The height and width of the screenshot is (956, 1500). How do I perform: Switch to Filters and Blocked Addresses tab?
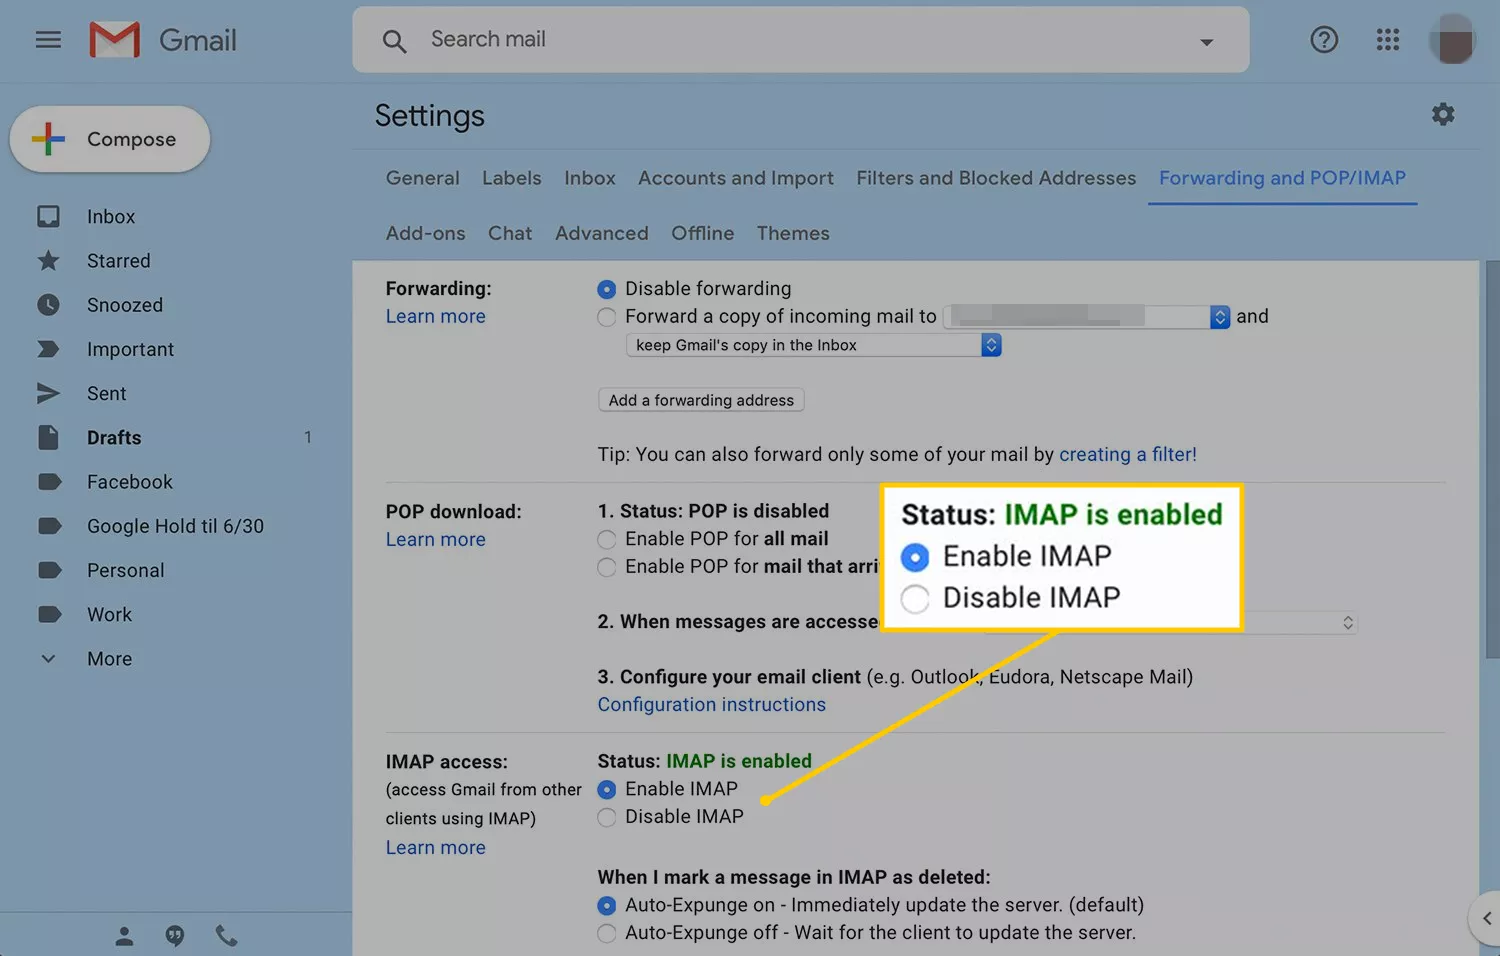995,178
